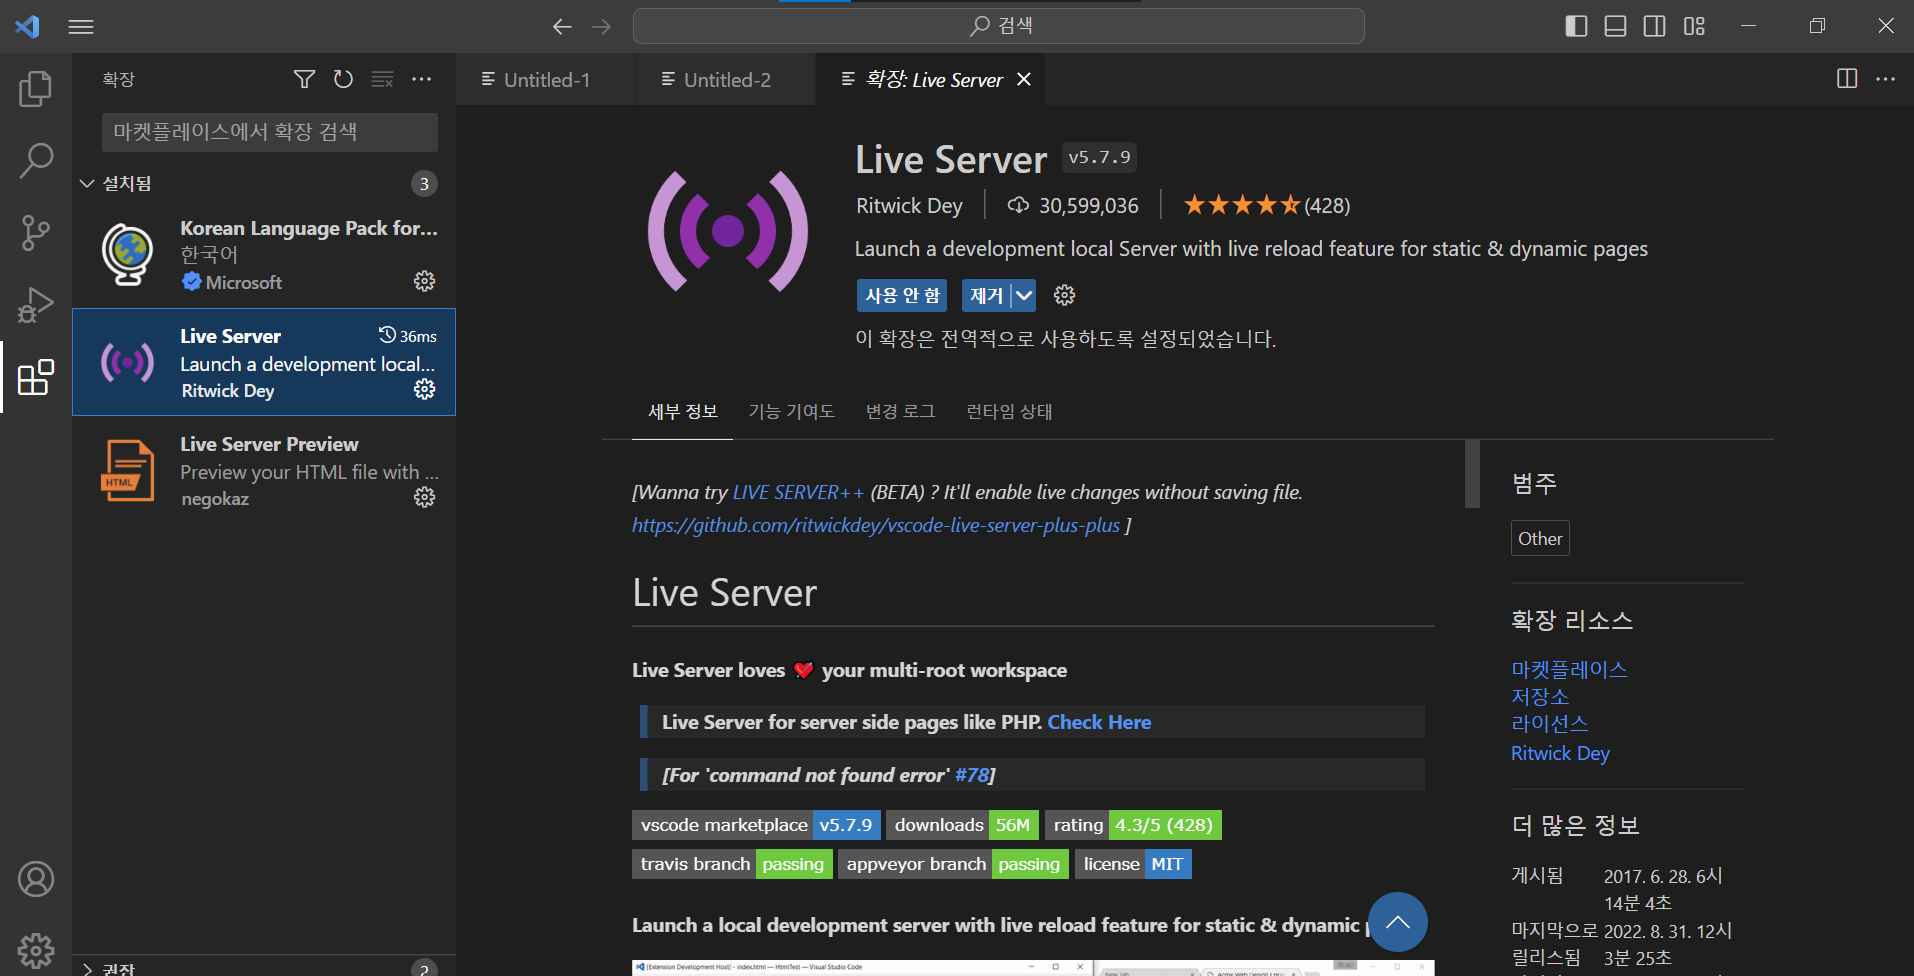Toggle Secondary Side Bar visibility
Viewport: 1914px width, 976px height.
pyautogui.click(x=1655, y=27)
